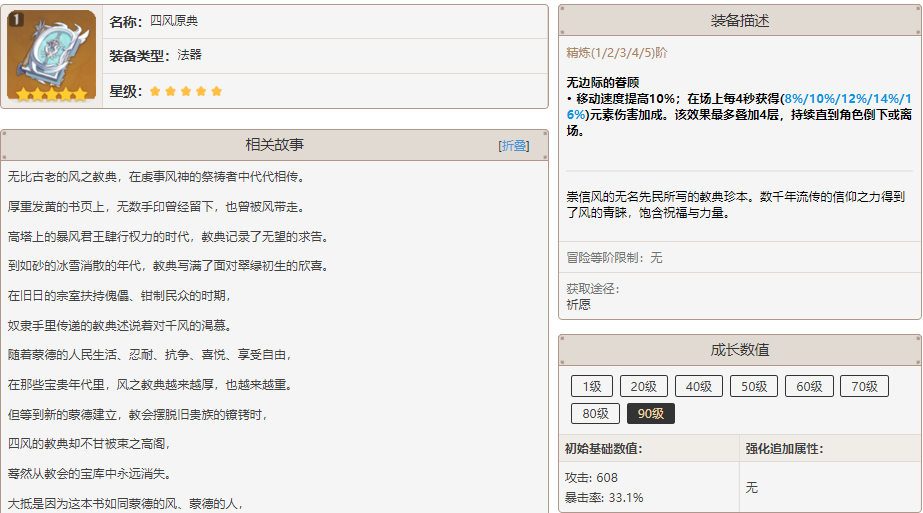The image size is (923, 513).
Task: Select the 20级 level button
Action: [643, 386]
